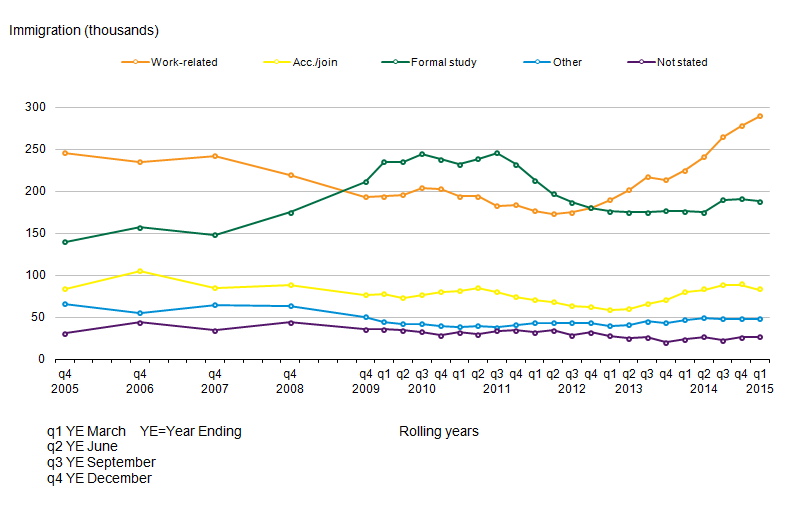
Task: Click the Immigration (thousands) axis title
Action: tap(84, 31)
